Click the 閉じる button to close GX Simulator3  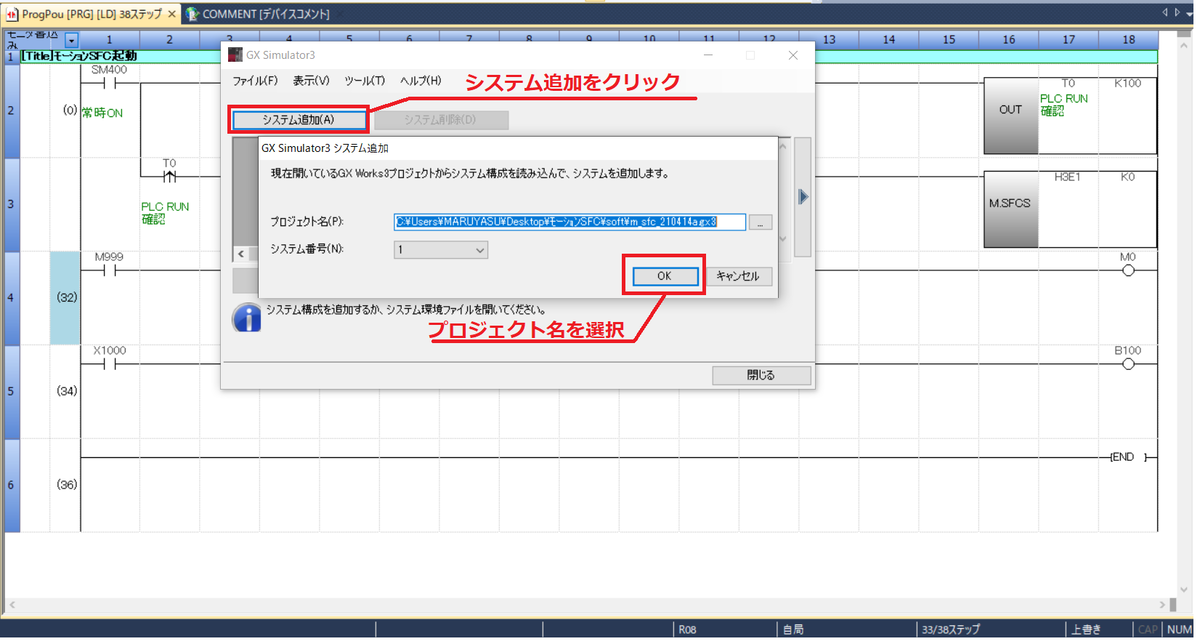[761, 375]
